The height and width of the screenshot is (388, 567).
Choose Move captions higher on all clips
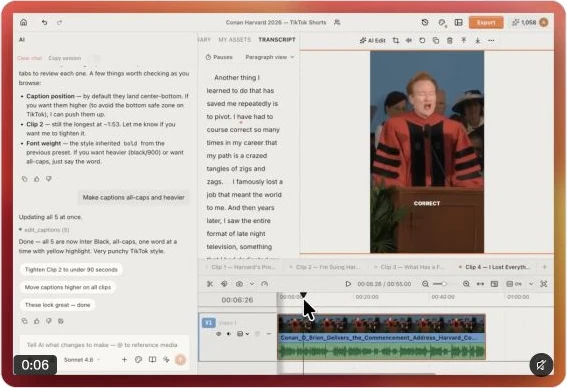pos(68,287)
